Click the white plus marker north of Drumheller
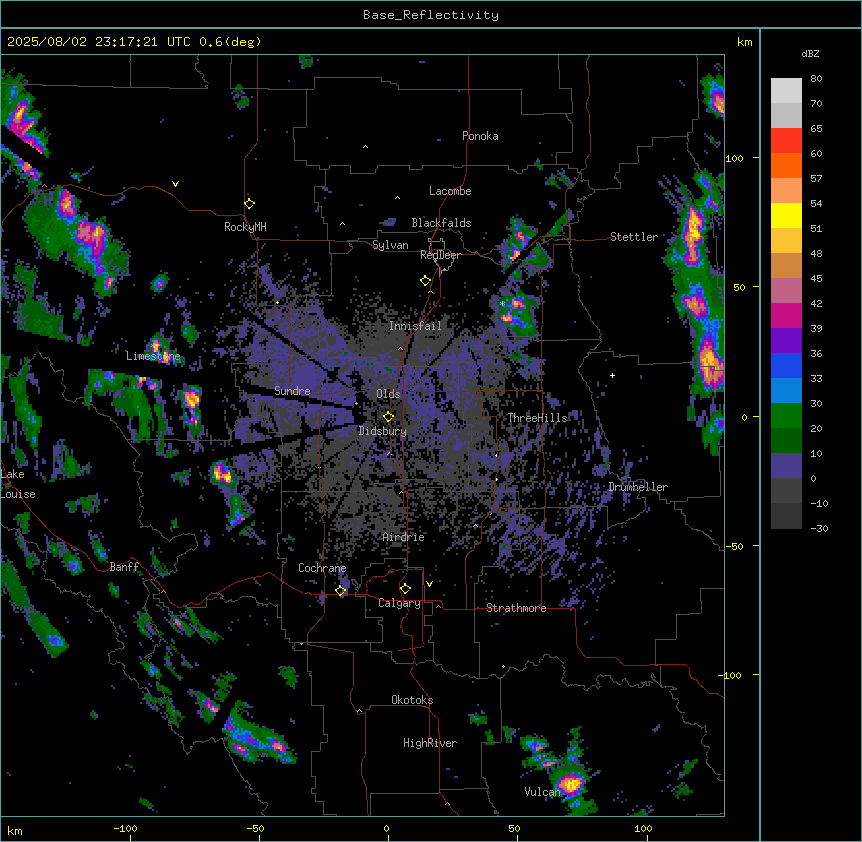 point(612,375)
